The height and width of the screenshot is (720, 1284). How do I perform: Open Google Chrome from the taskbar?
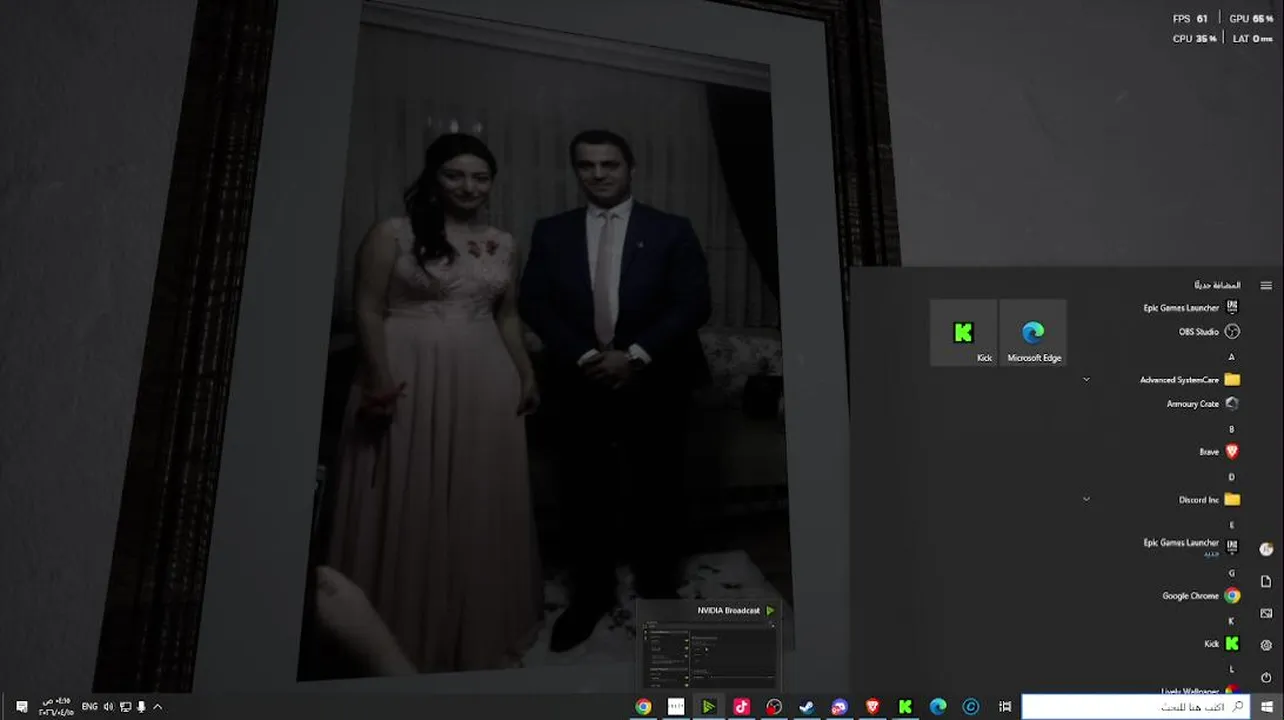643,707
